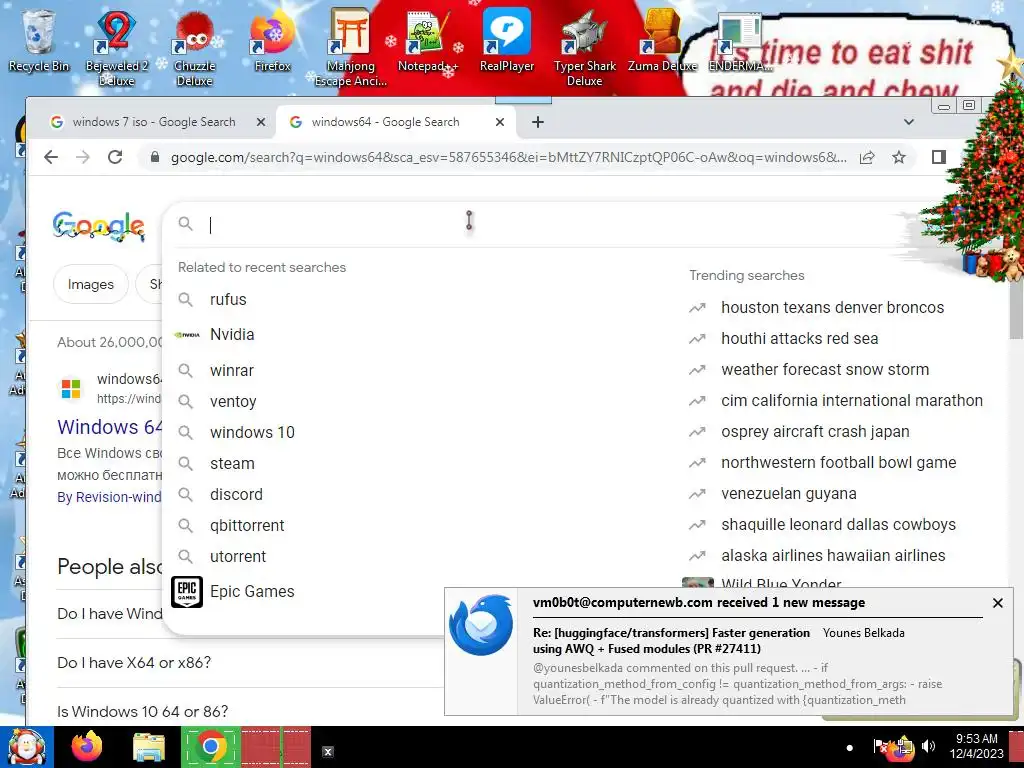This screenshot has width=1024, height=768.
Task: Dismiss the Thunderbird notification with X
Action: [x=997, y=603]
